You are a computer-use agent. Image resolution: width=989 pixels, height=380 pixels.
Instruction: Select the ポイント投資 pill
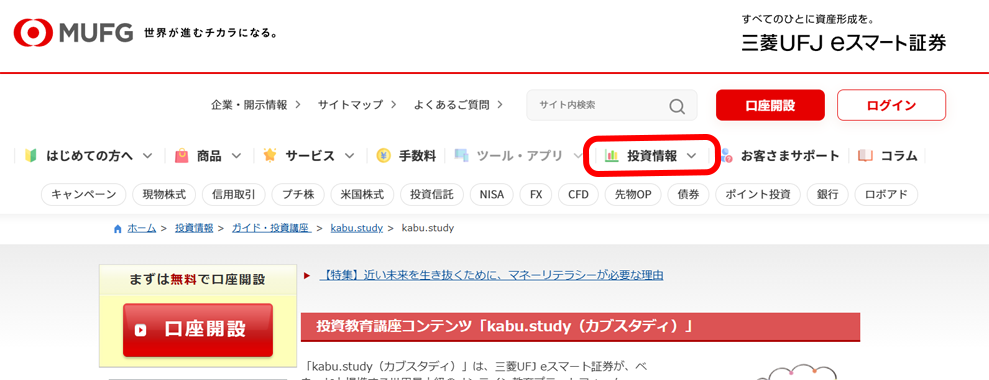758,194
